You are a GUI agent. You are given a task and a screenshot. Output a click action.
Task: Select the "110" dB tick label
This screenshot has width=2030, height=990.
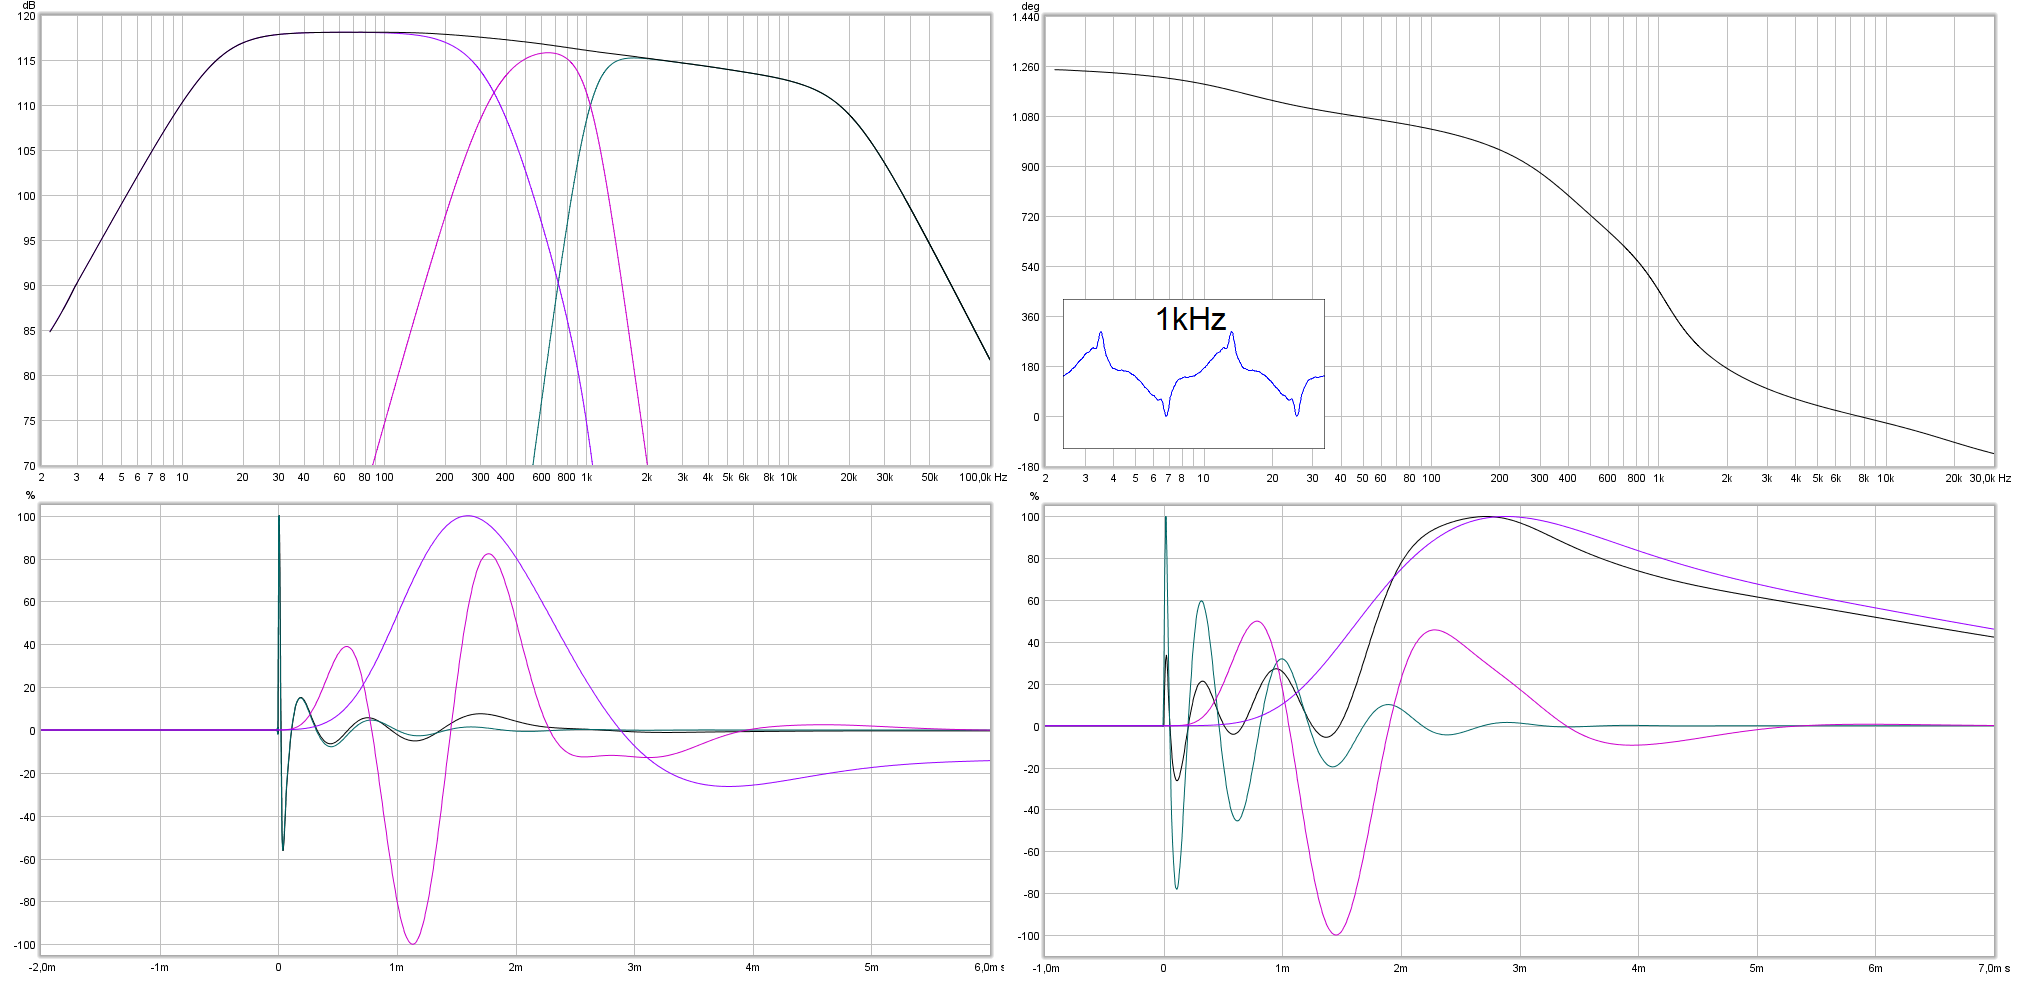(26, 106)
